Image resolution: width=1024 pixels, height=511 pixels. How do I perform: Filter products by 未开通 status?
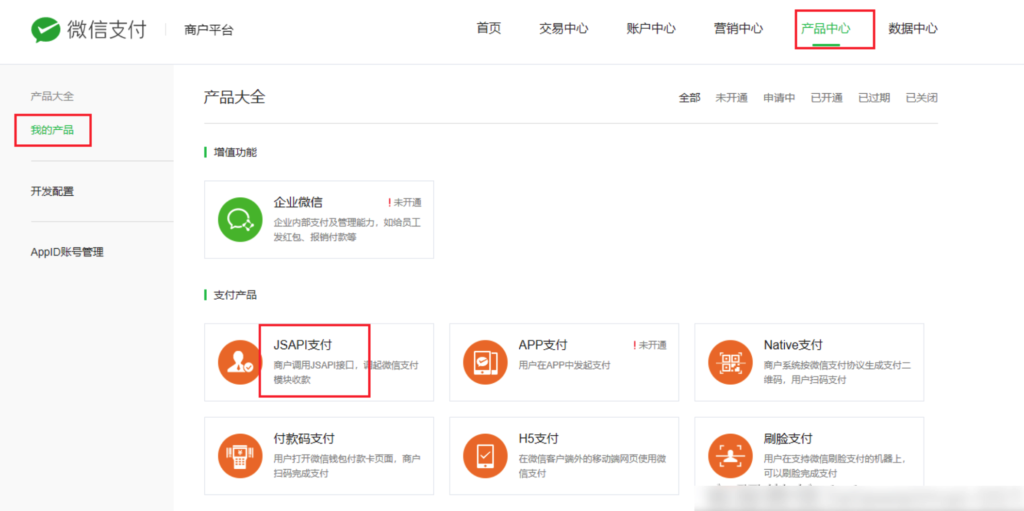(731, 98)
